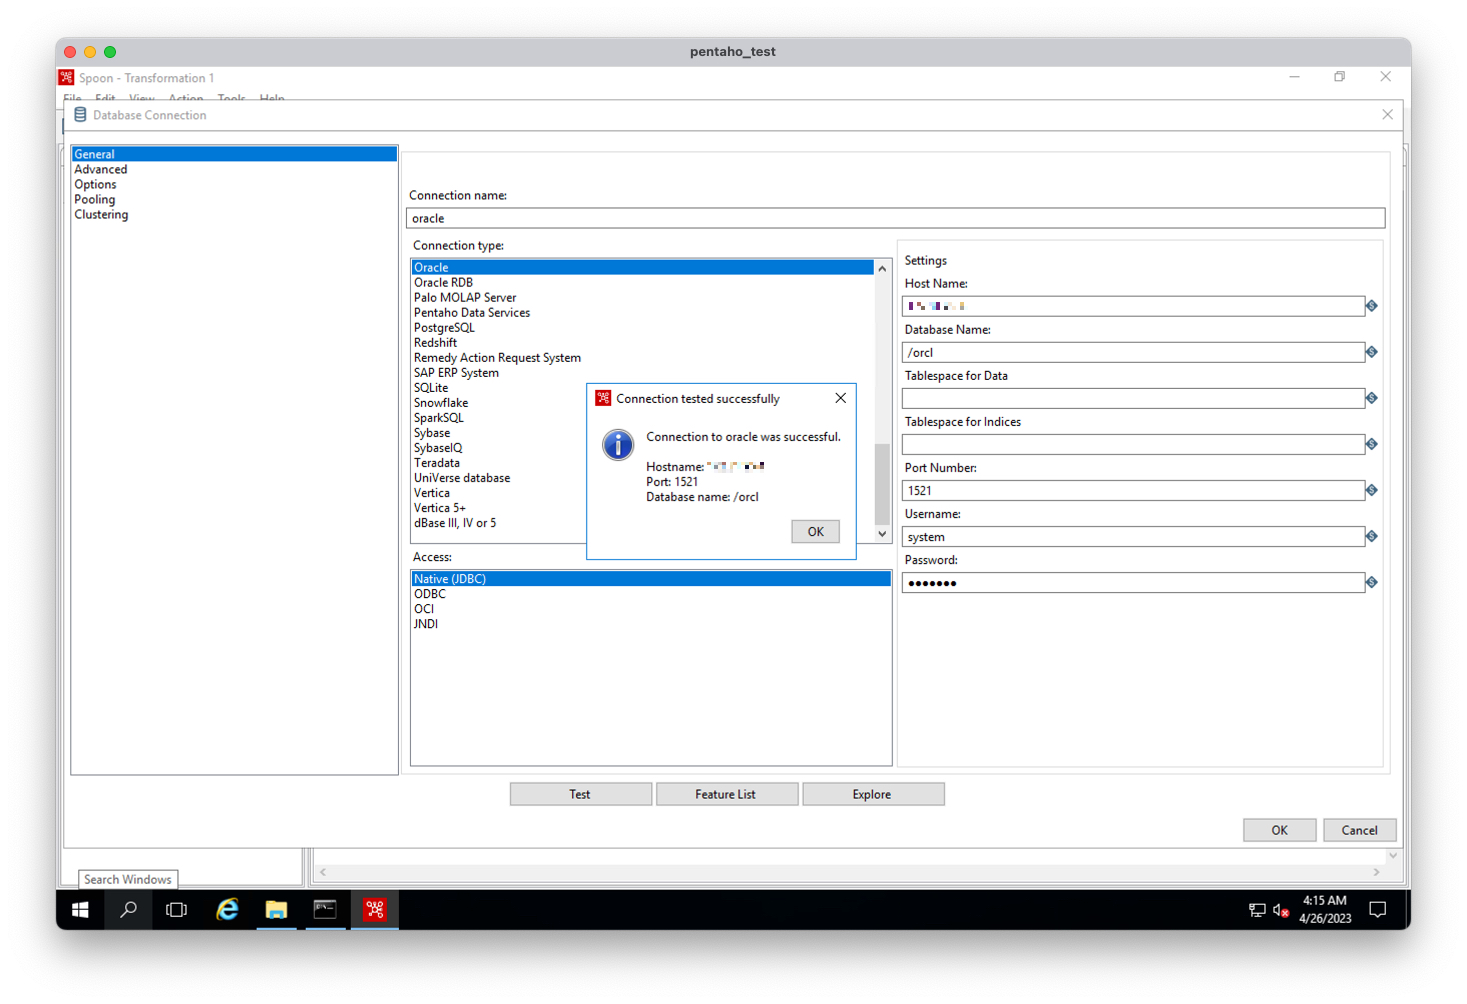Click the taskbar clock showing 4:15 AM
Screen dimensions: 1467x1004
[1325, 909]
